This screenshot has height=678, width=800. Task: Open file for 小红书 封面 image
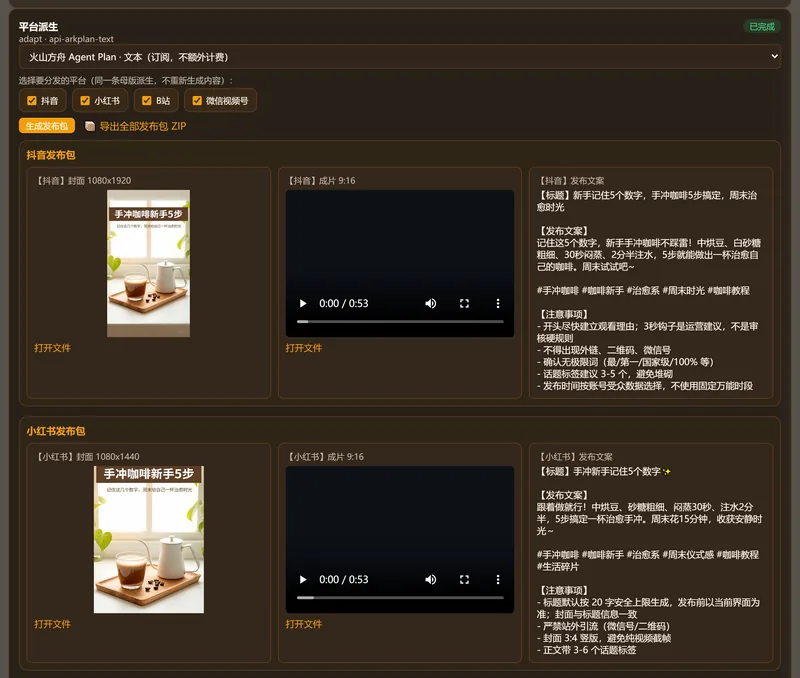(x=53, y=624)
